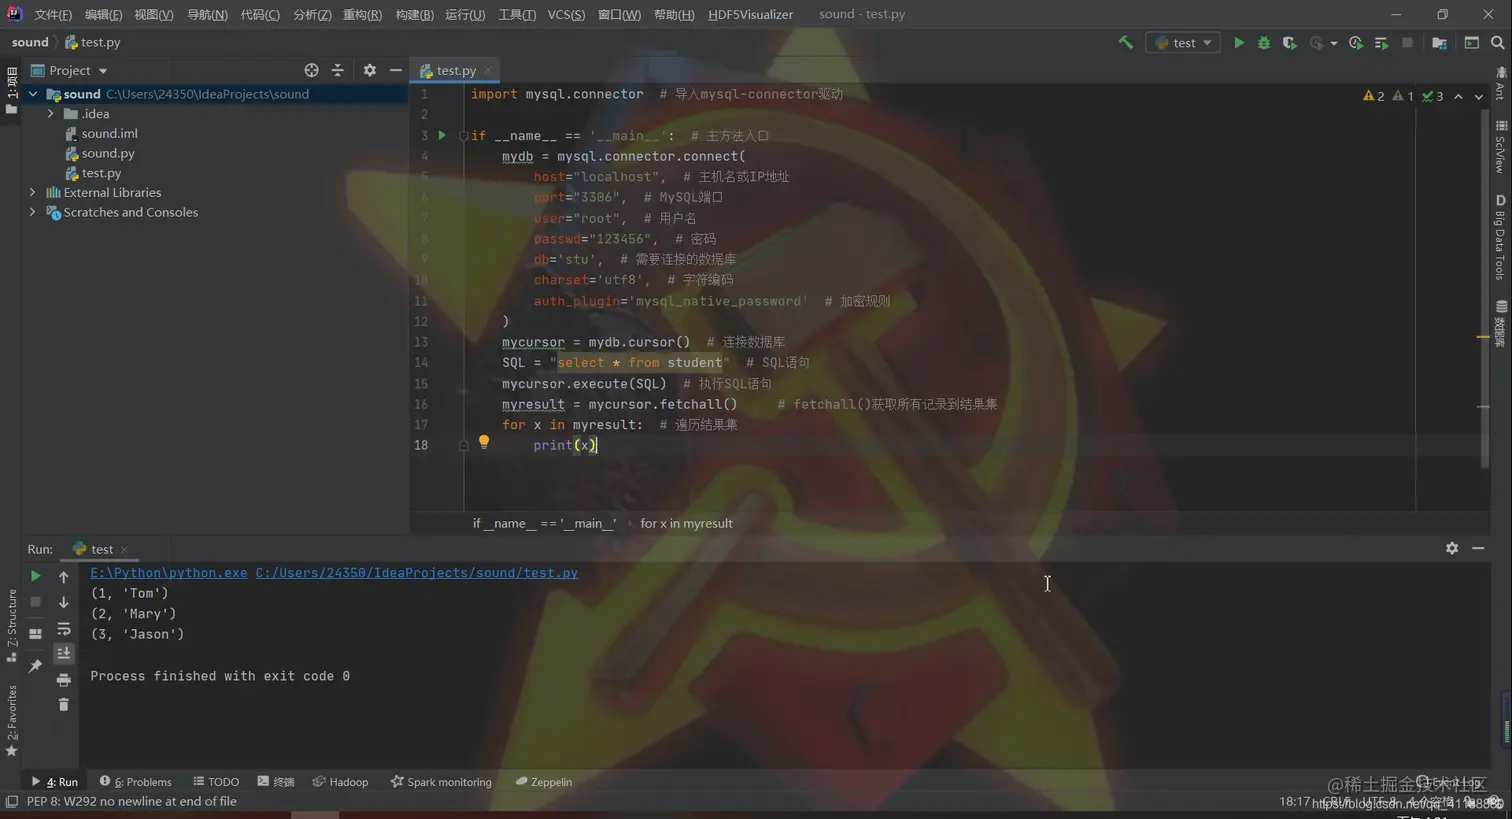Viewport: 1512px width, 819px height.
Task: Open Spark monitoring tool window
Action: tap(441, 782)
